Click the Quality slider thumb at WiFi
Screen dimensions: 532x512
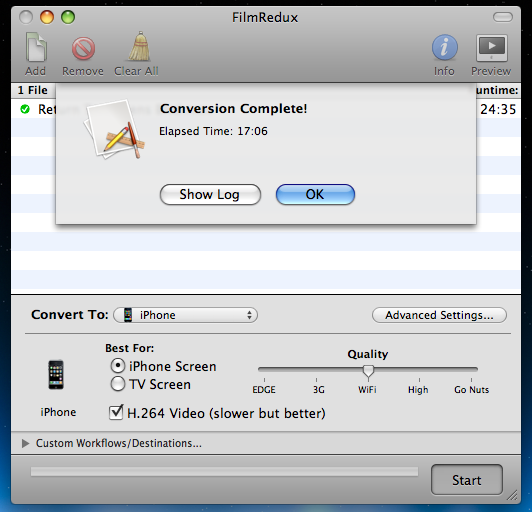click(x=368, y=371)
